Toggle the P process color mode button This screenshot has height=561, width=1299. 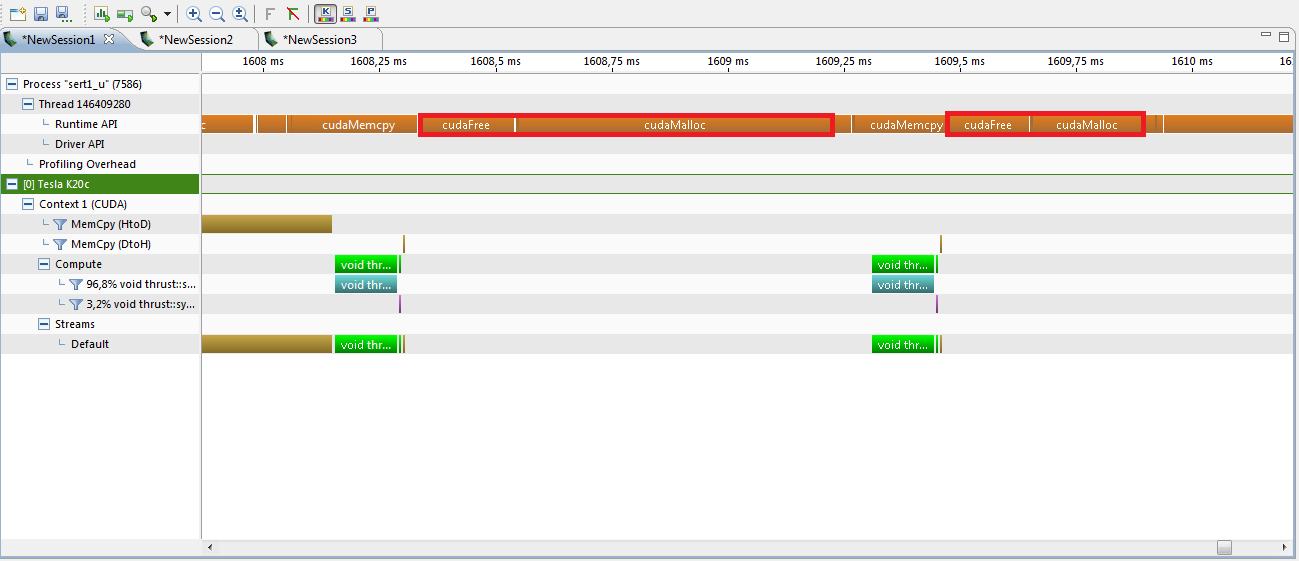point(371,14)
